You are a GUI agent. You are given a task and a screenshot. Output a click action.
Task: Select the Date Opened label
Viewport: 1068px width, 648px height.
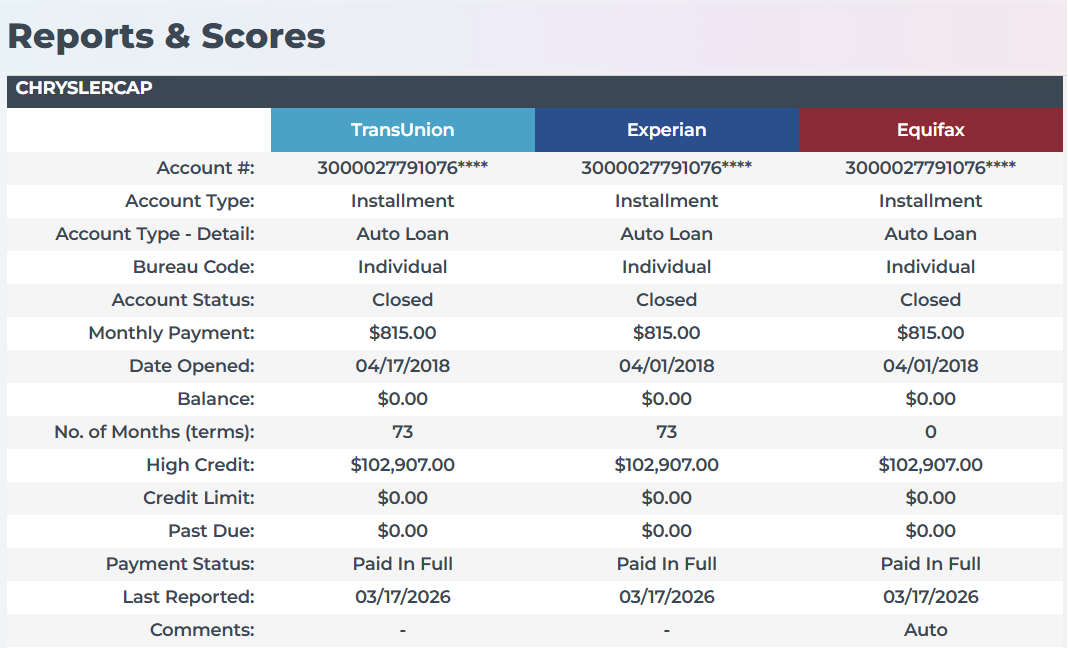pyautogui.click(x=192, y=366)
